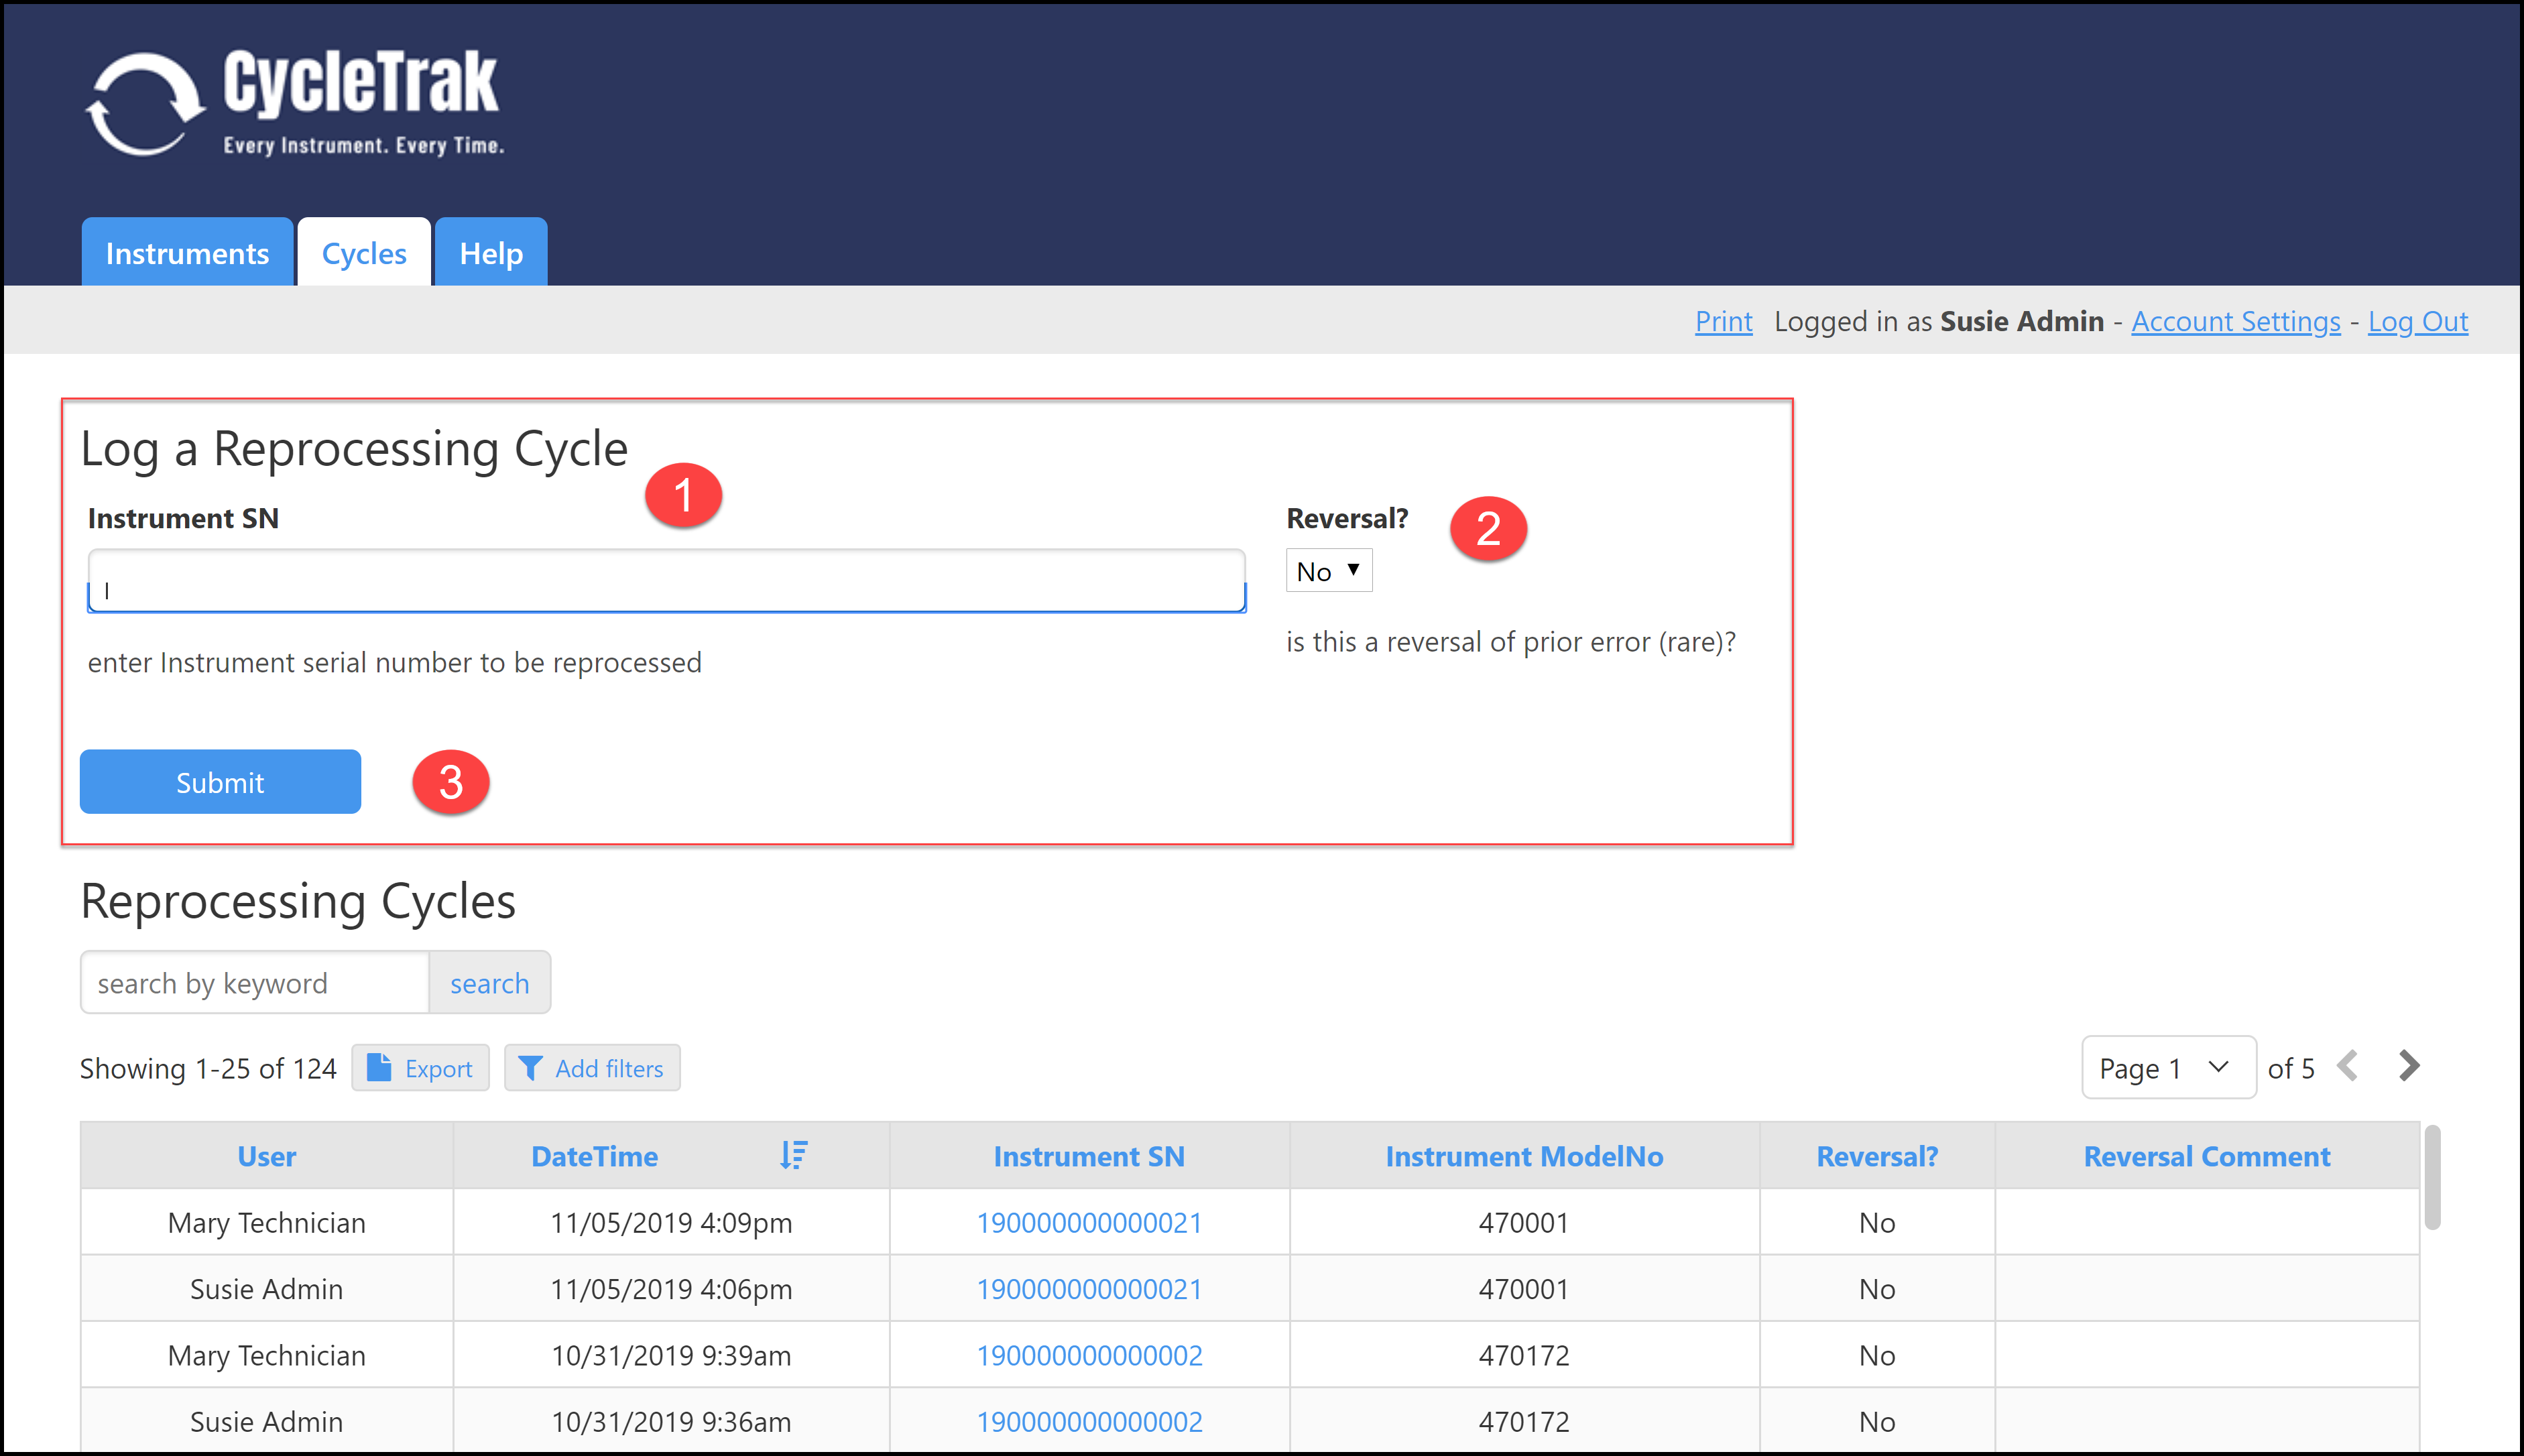Click the search by keyword field
Viewport: 2524px width, 1456px height.
pos(255,983)
